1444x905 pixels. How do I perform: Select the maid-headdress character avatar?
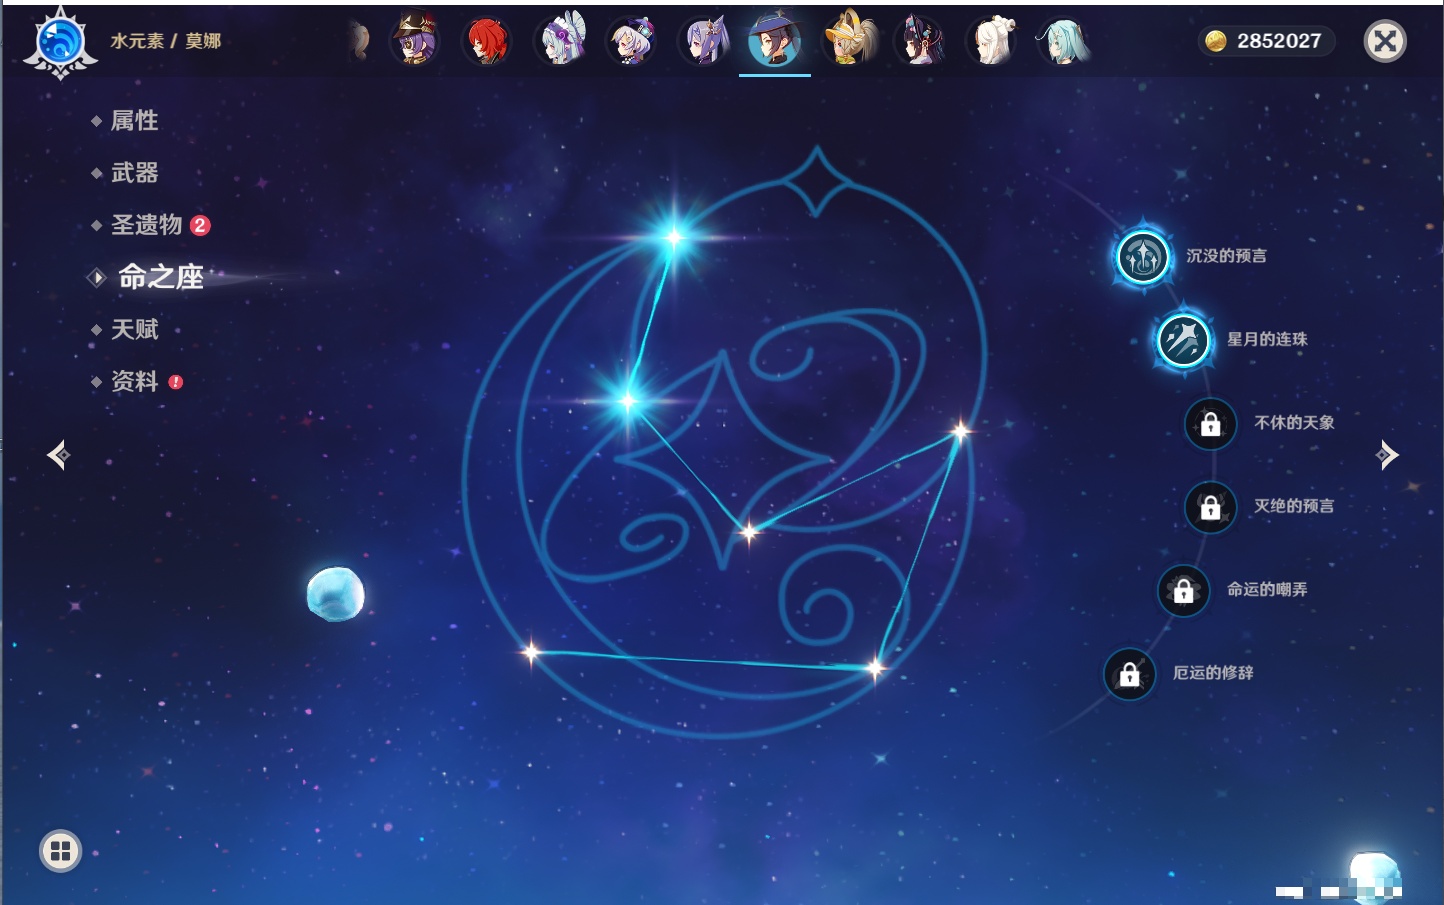pos(560,41)
